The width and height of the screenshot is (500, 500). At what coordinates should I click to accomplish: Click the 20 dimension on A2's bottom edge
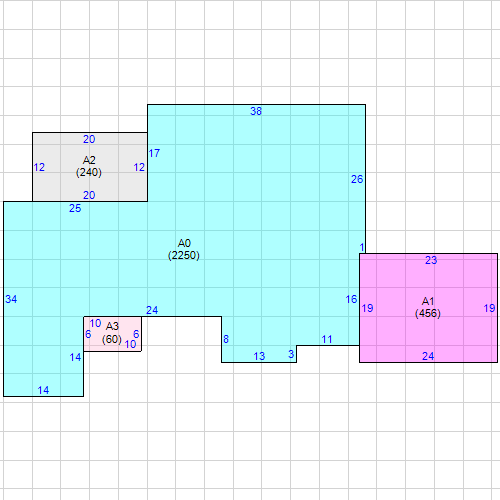[x=89, y=195]
